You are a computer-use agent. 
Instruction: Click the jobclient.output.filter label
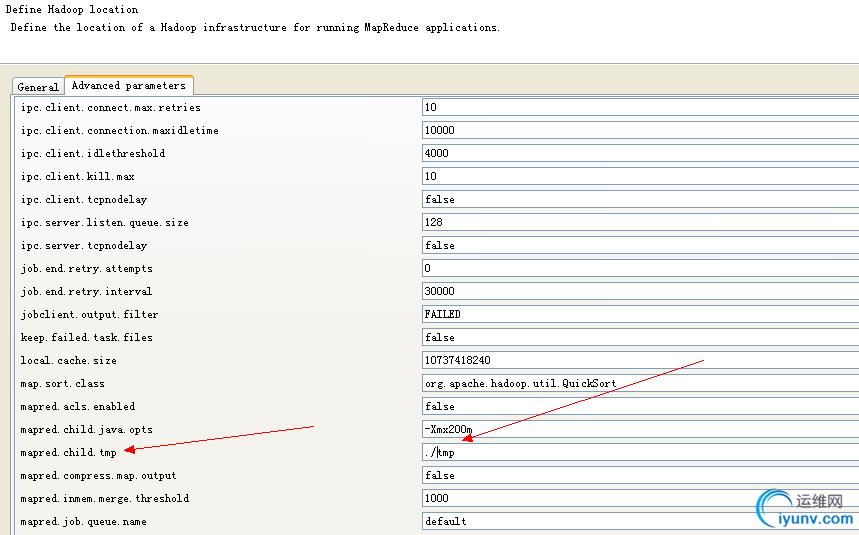tap(89, 315)
